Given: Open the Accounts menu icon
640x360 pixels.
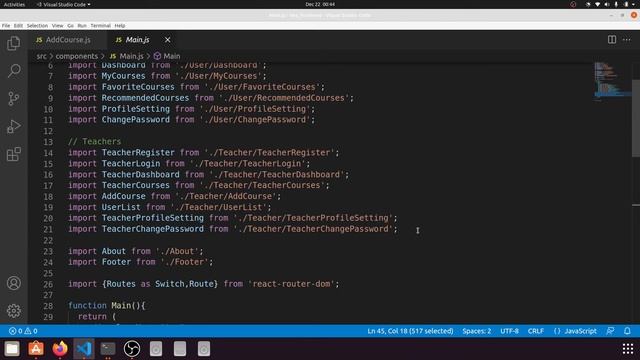Looking at the screenshot, I should pyautogui.click(x=13, y=283).
